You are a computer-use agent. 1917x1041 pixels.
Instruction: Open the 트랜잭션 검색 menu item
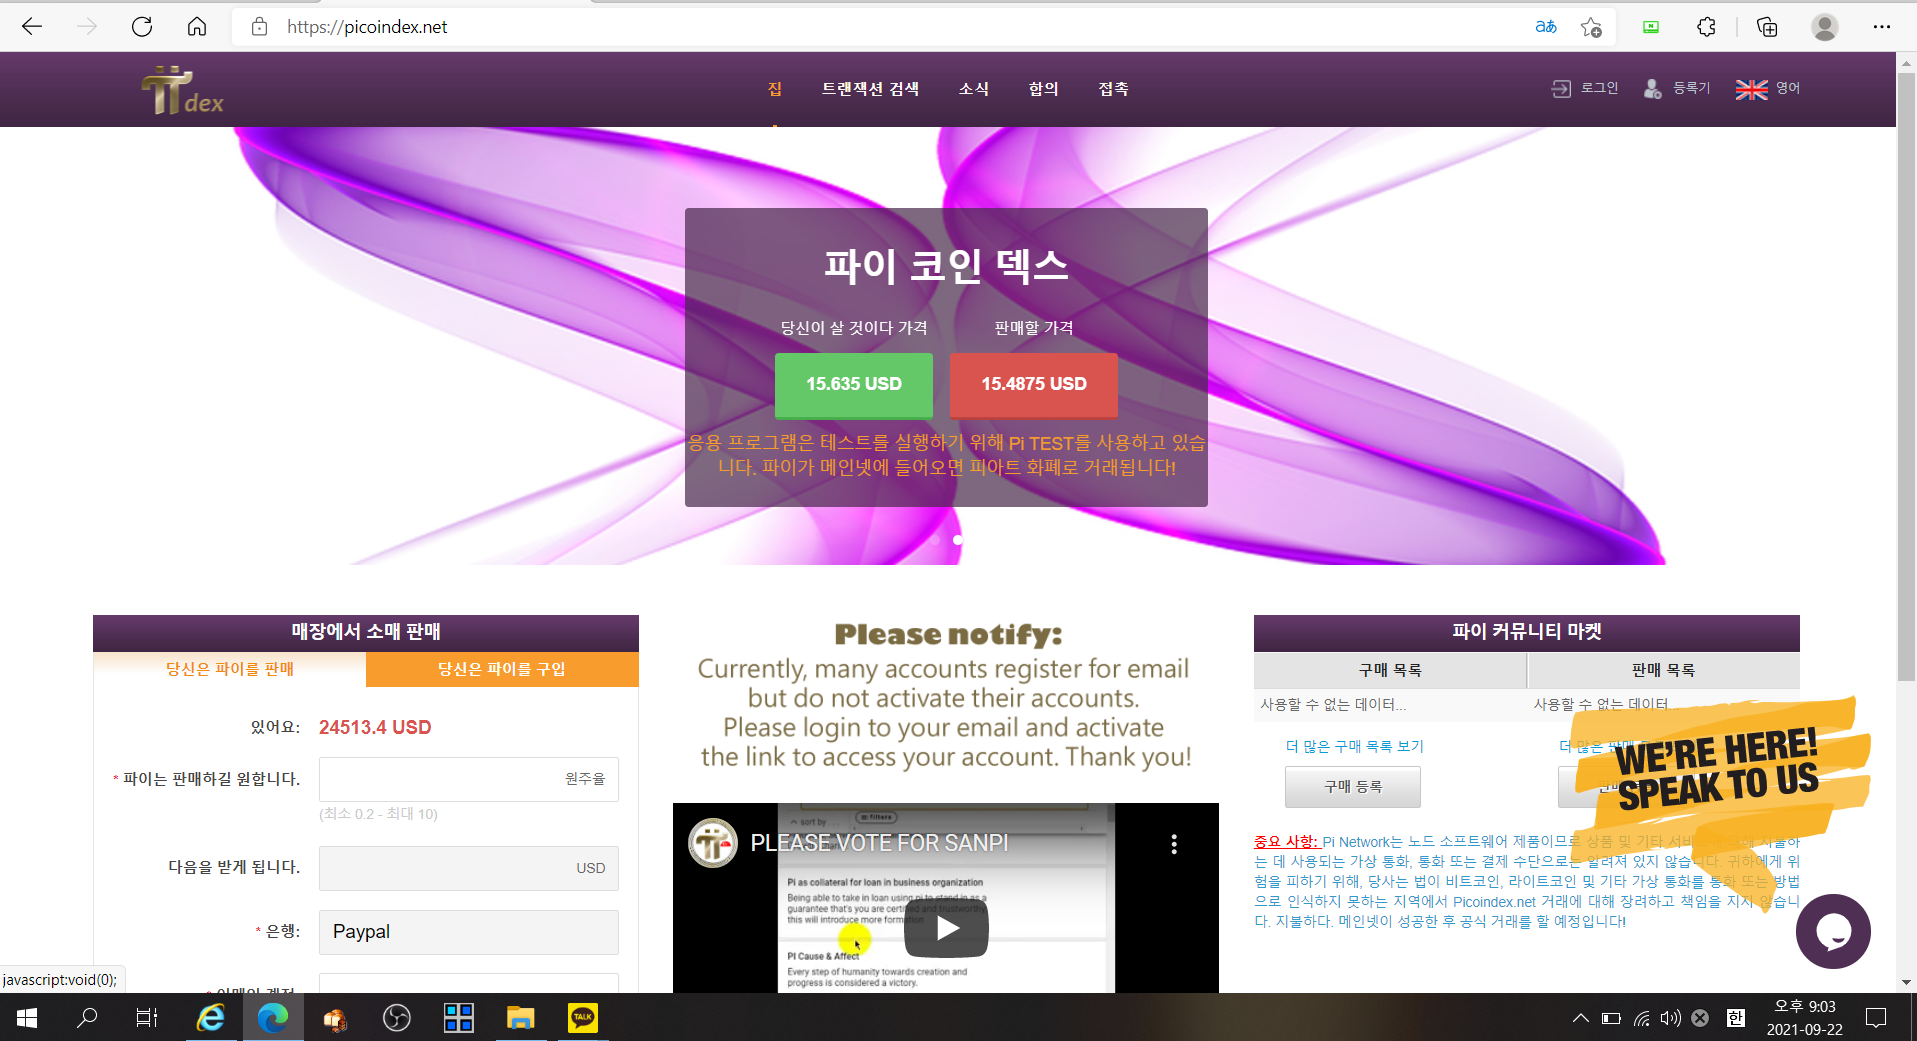click(870, 89)
